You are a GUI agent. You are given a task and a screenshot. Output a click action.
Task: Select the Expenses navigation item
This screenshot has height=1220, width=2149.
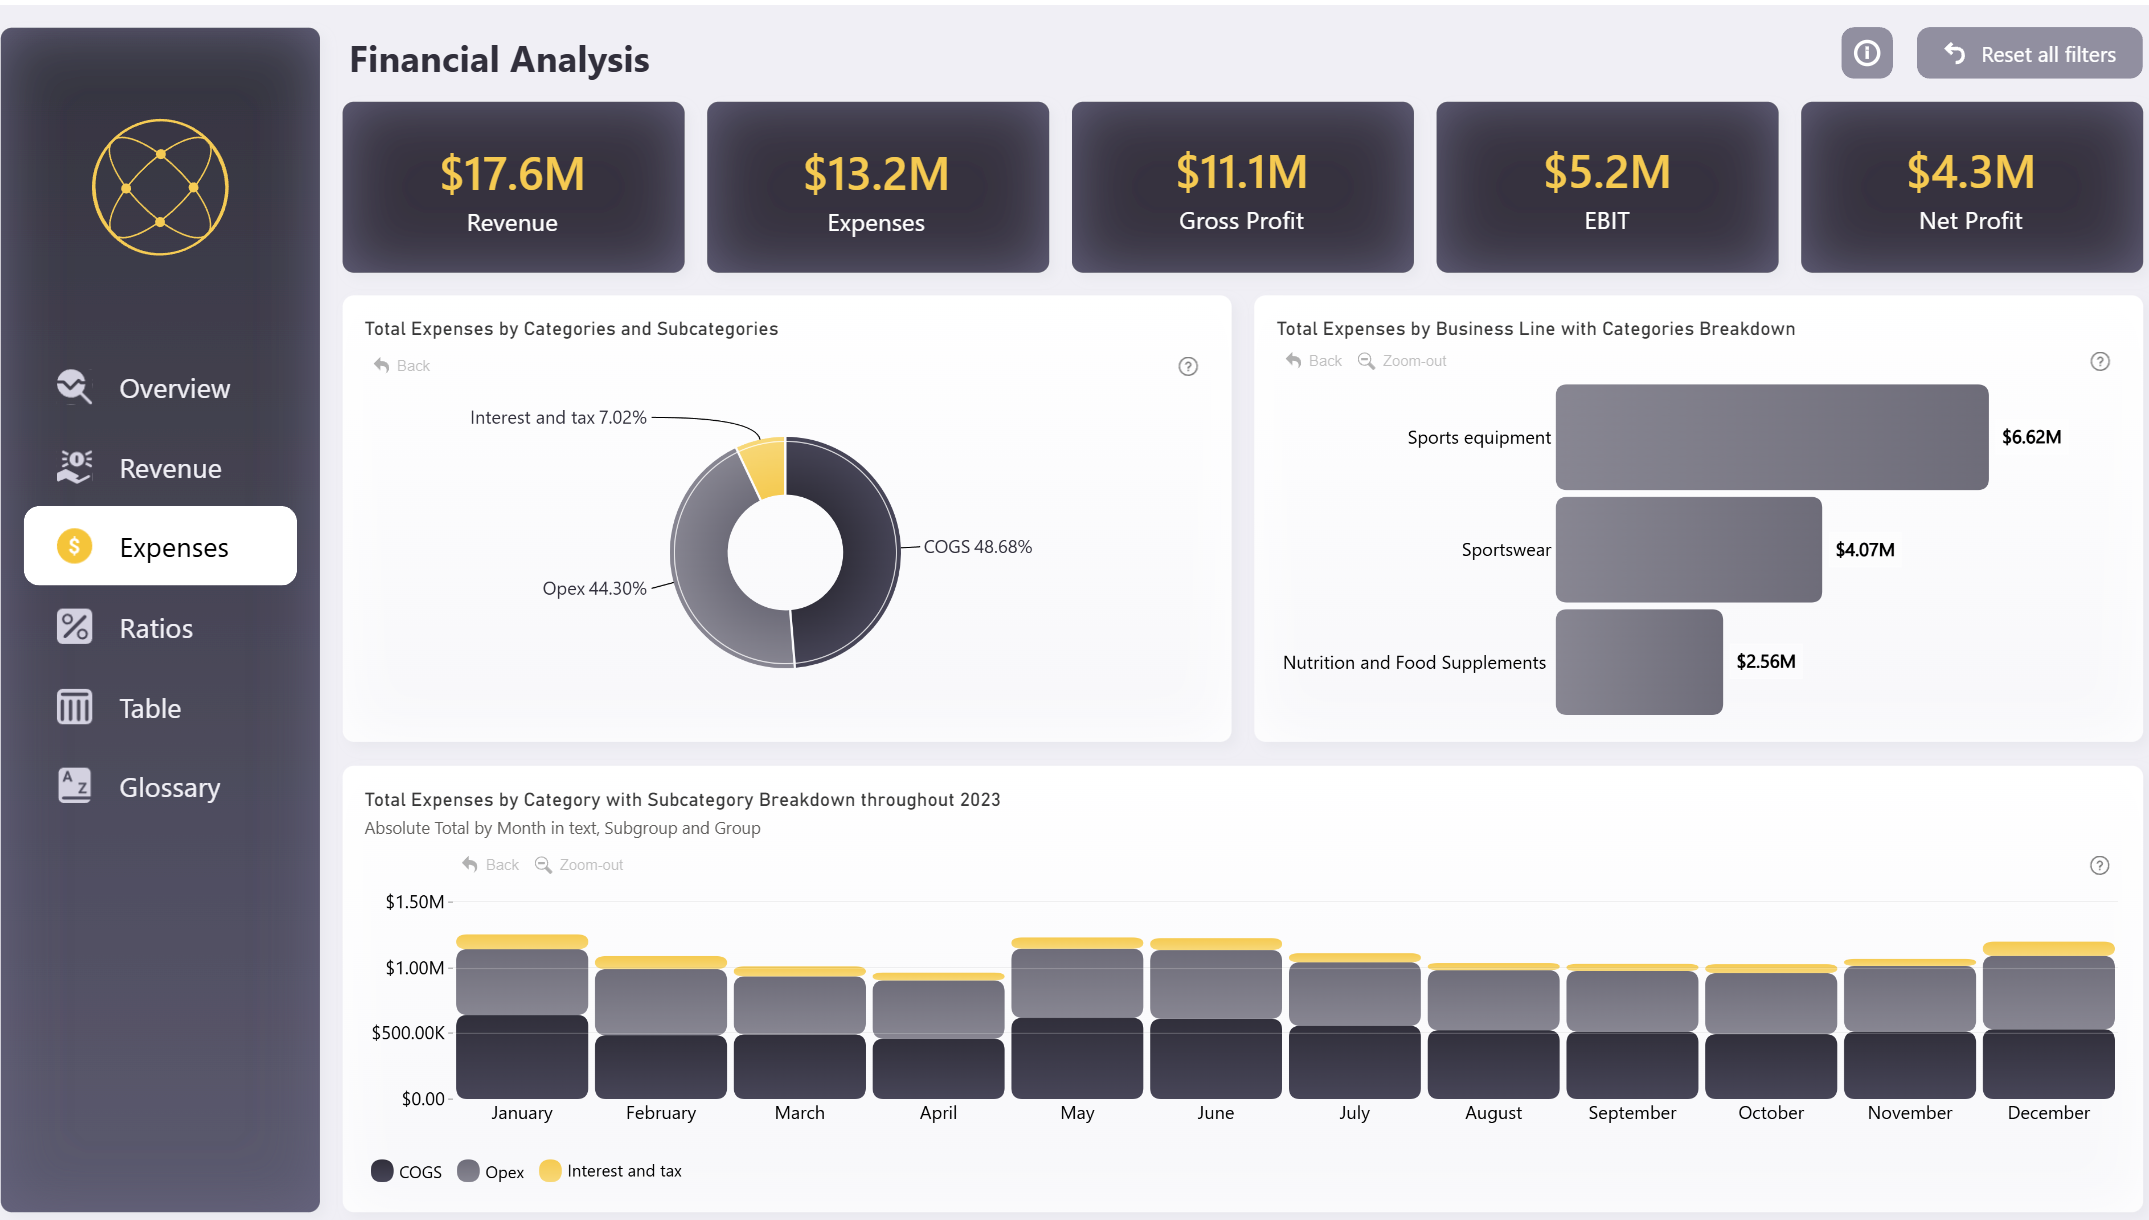tap(160, 546)
